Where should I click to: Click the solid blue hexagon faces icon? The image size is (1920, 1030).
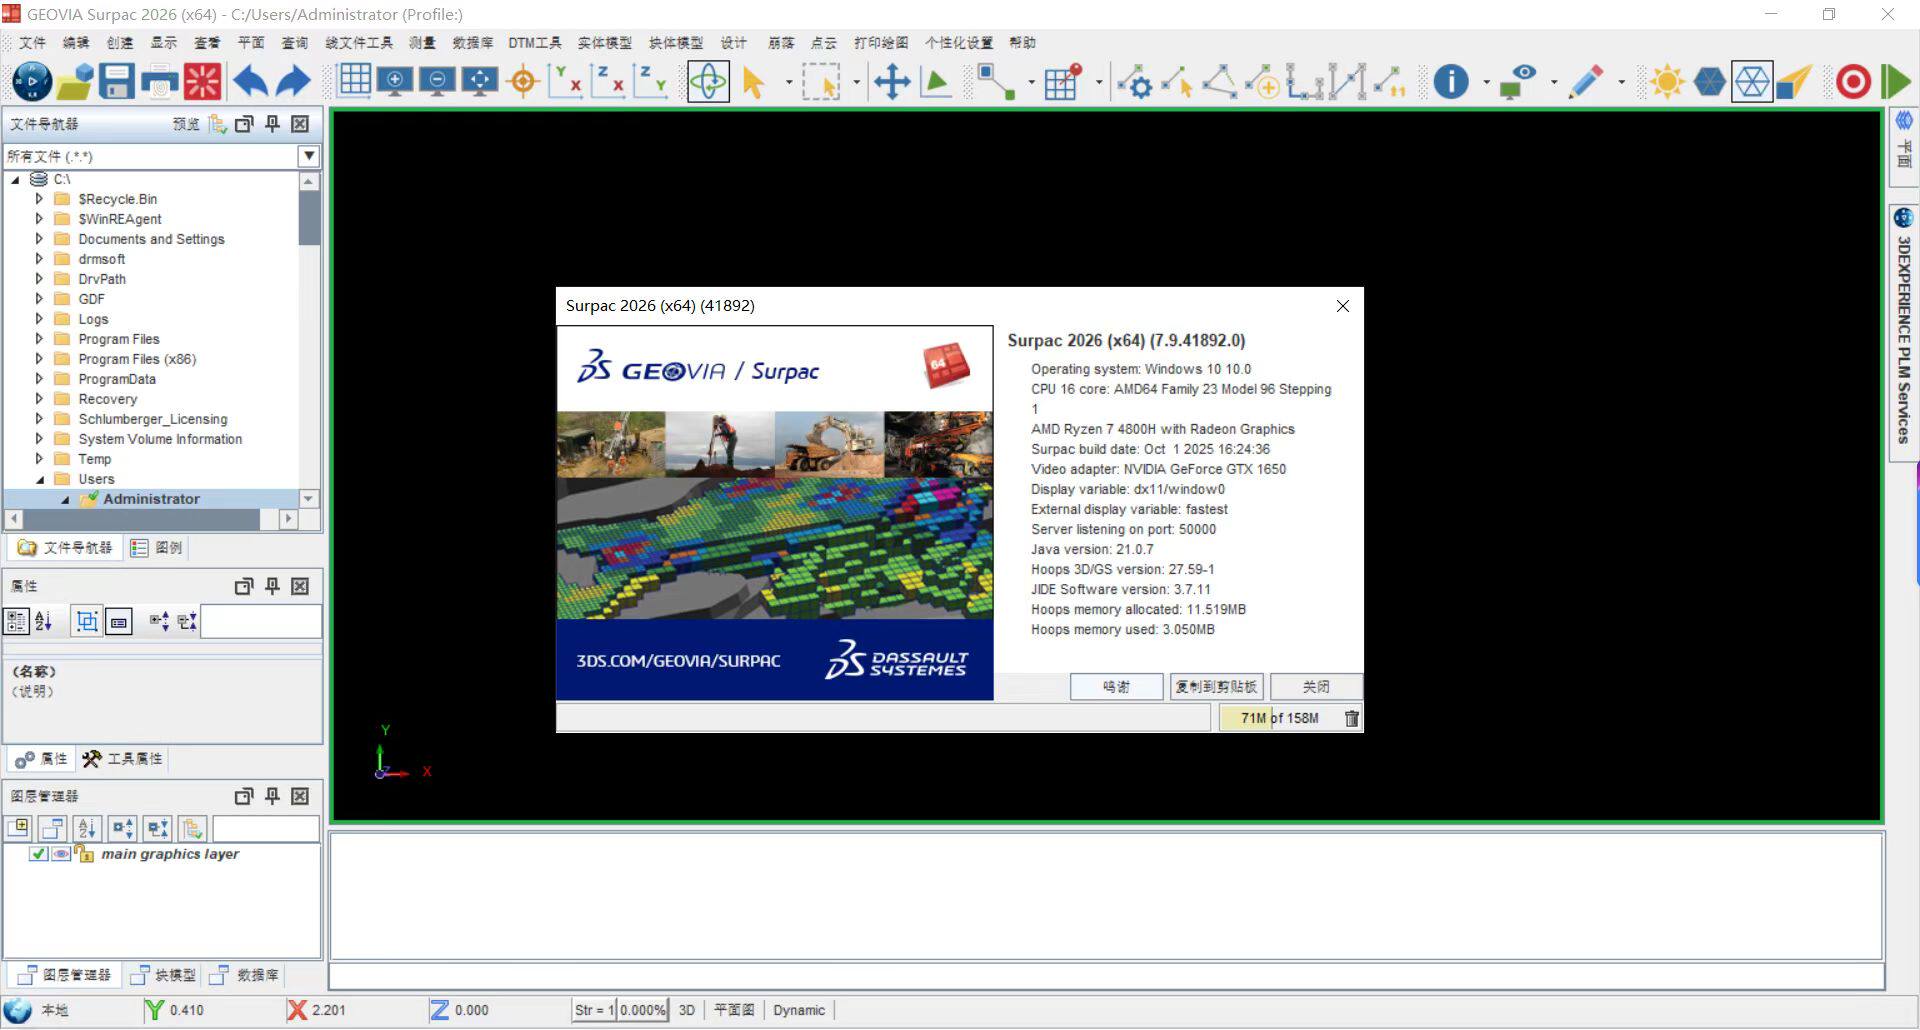click(1709, 81)
